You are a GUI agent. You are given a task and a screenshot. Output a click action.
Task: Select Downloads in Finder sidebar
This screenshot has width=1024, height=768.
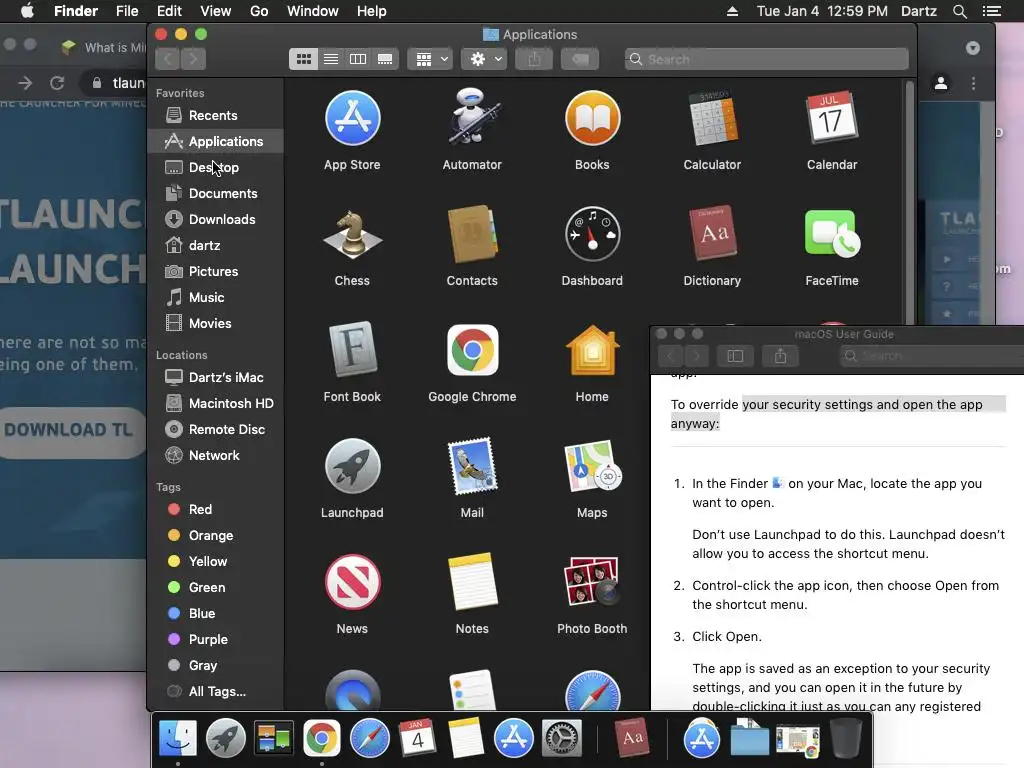click(215, 219)
